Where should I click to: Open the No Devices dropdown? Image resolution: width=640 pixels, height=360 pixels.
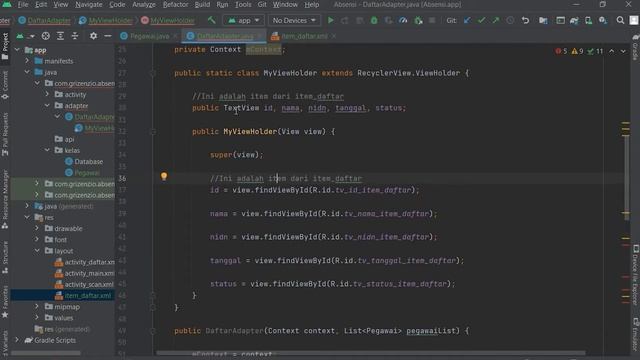[294, 20]
